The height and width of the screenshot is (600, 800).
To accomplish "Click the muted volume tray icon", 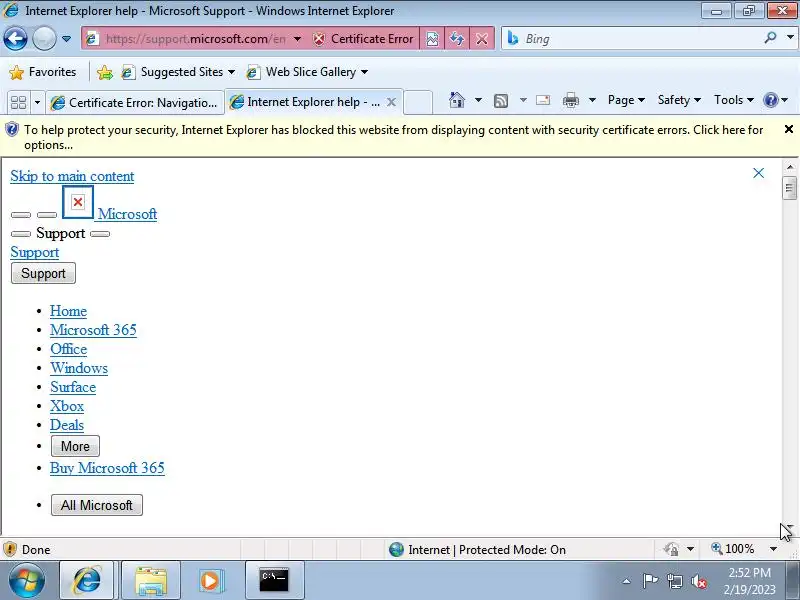I will tap(699, 581).
